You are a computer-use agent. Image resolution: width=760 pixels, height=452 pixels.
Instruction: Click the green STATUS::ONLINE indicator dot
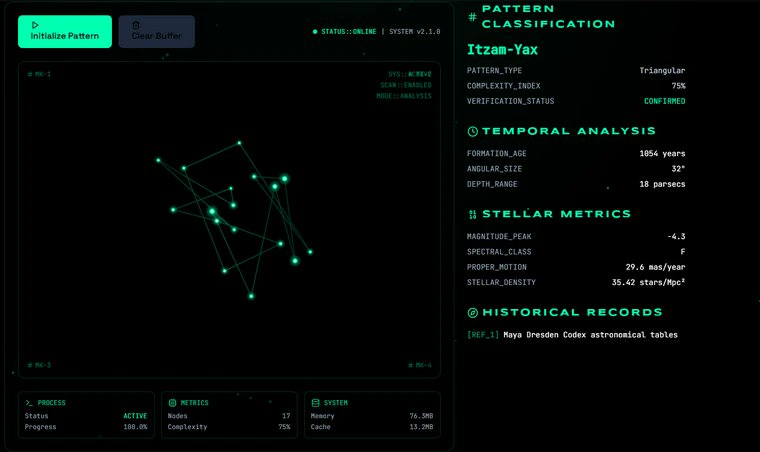click(x=315, y=31)
